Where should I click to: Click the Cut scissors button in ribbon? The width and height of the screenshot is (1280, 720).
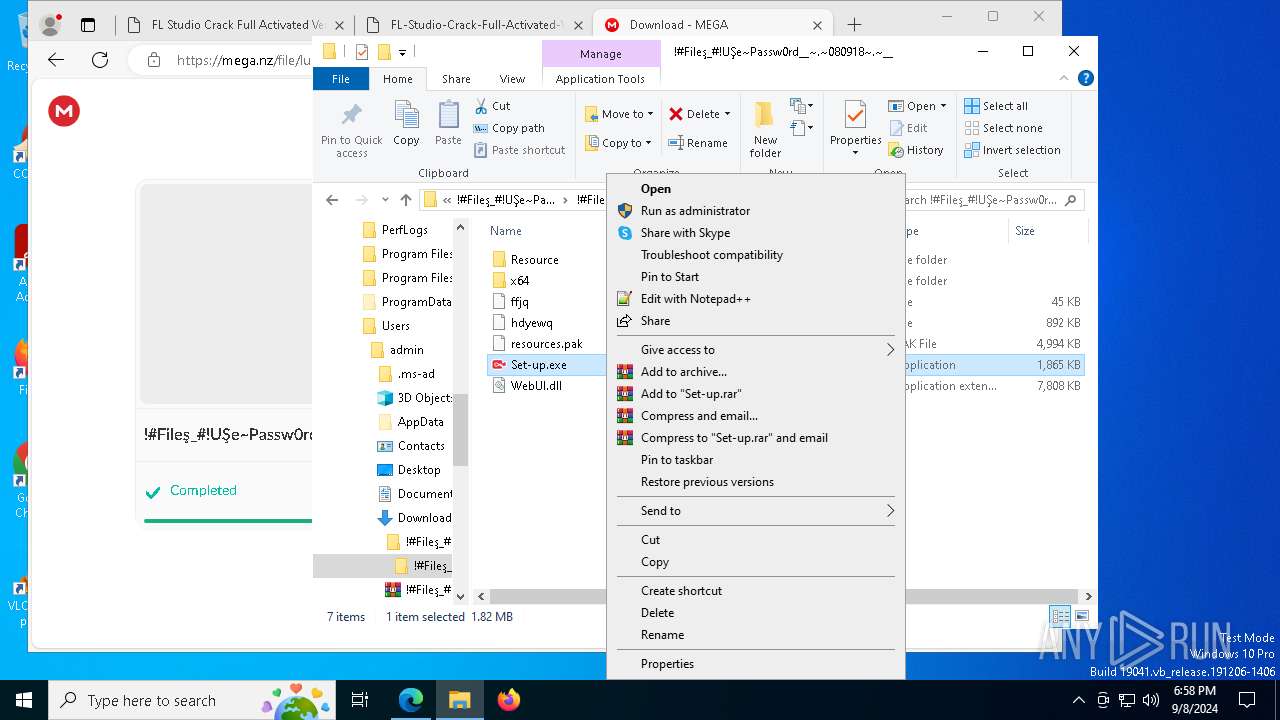(492, 106)
